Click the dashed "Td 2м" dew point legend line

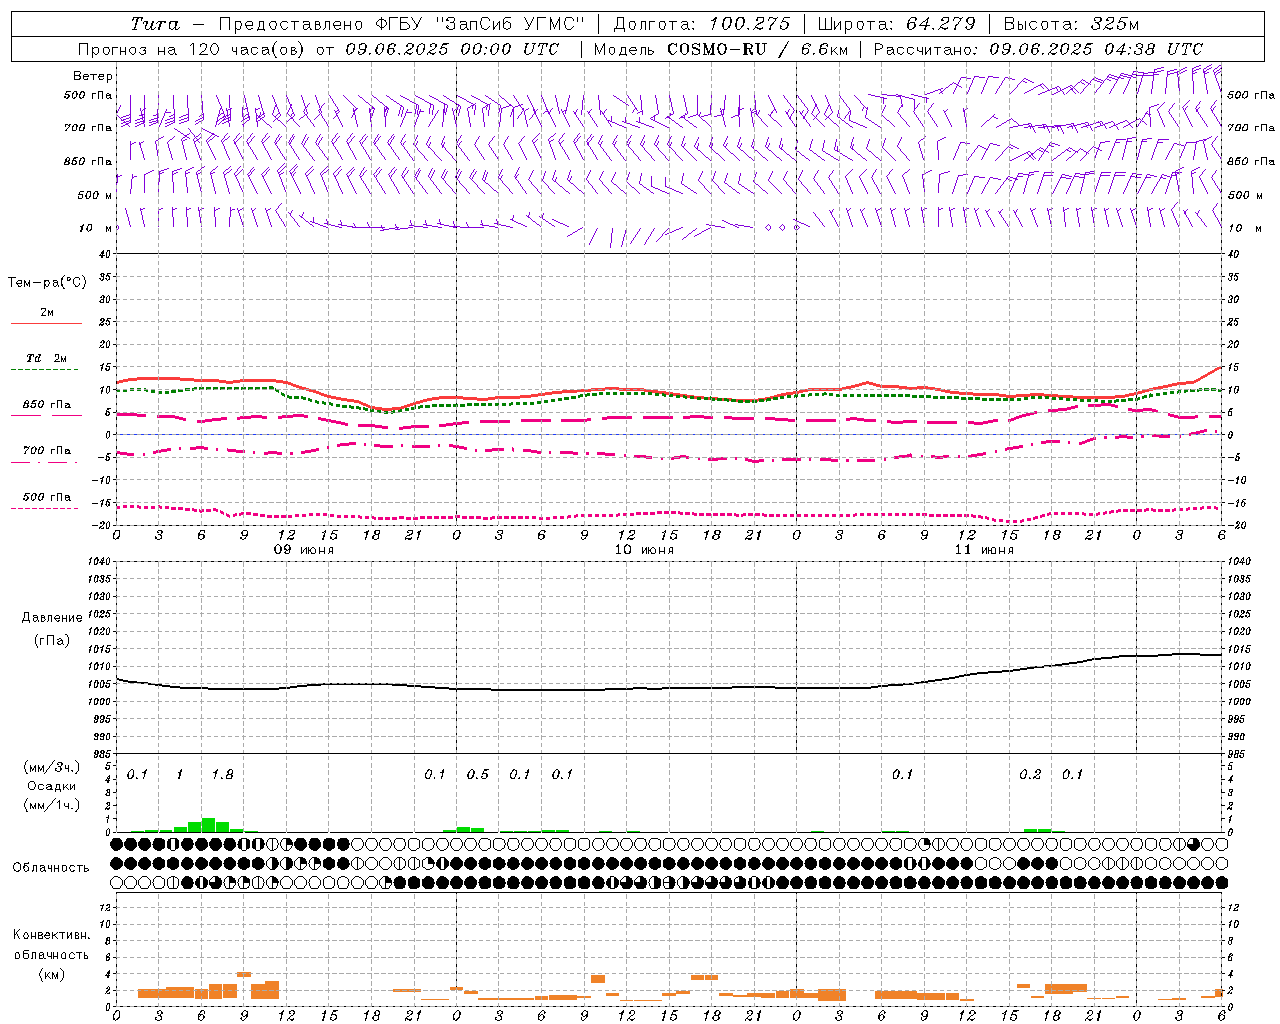click(x=45, y=370)
